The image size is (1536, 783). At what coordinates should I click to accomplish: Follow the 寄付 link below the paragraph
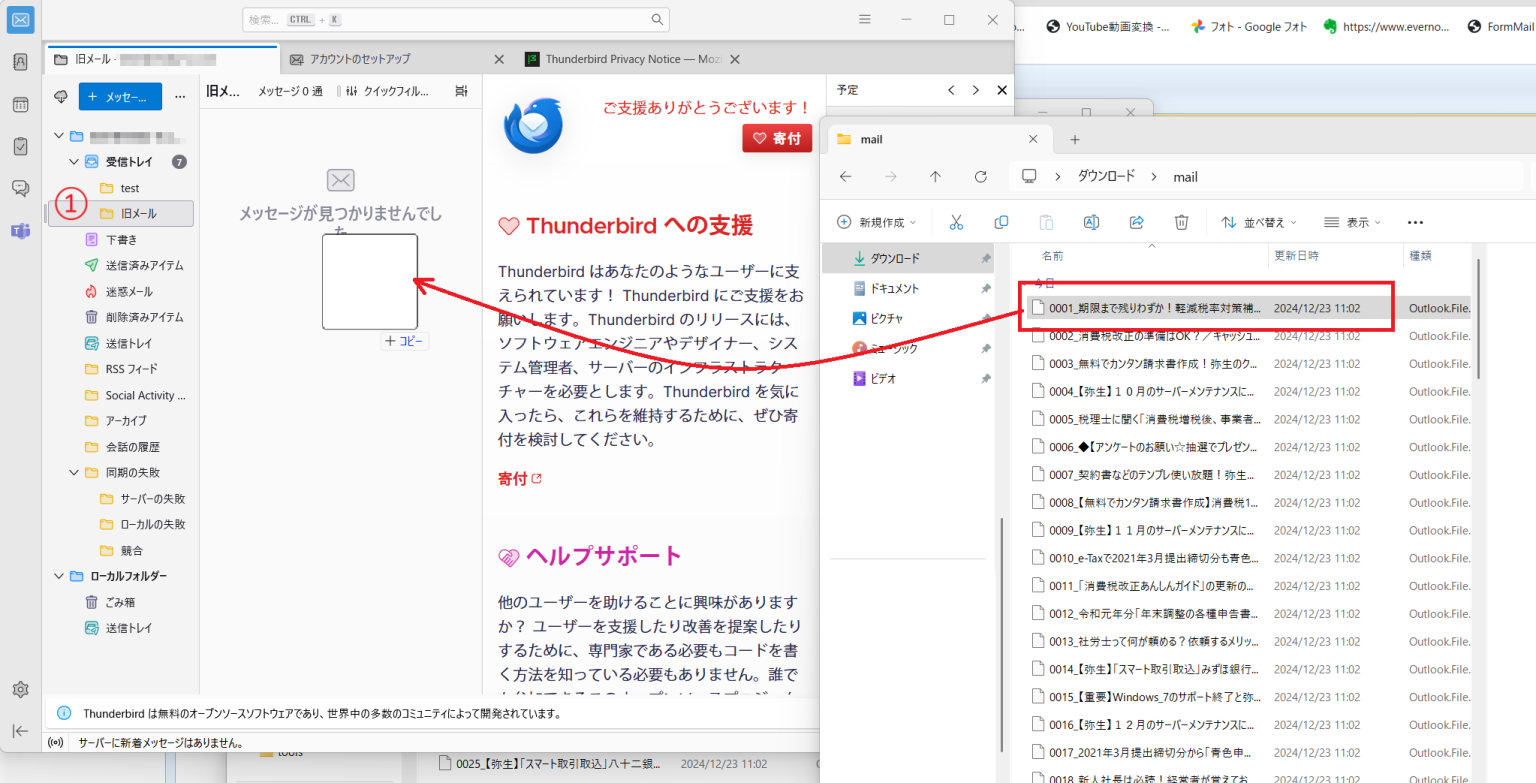(x=519, y=479)
